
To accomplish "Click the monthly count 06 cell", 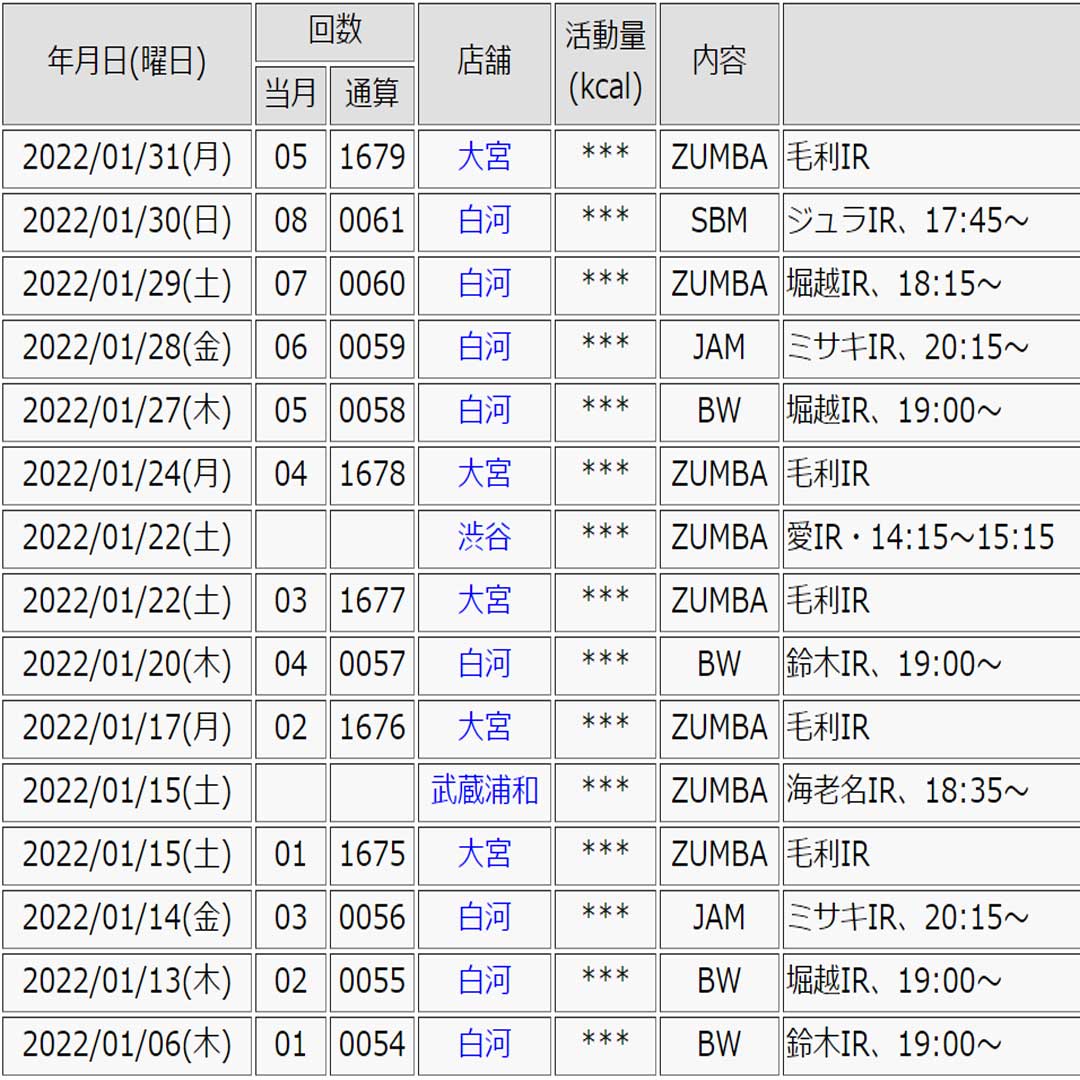I will pos(291,349).
